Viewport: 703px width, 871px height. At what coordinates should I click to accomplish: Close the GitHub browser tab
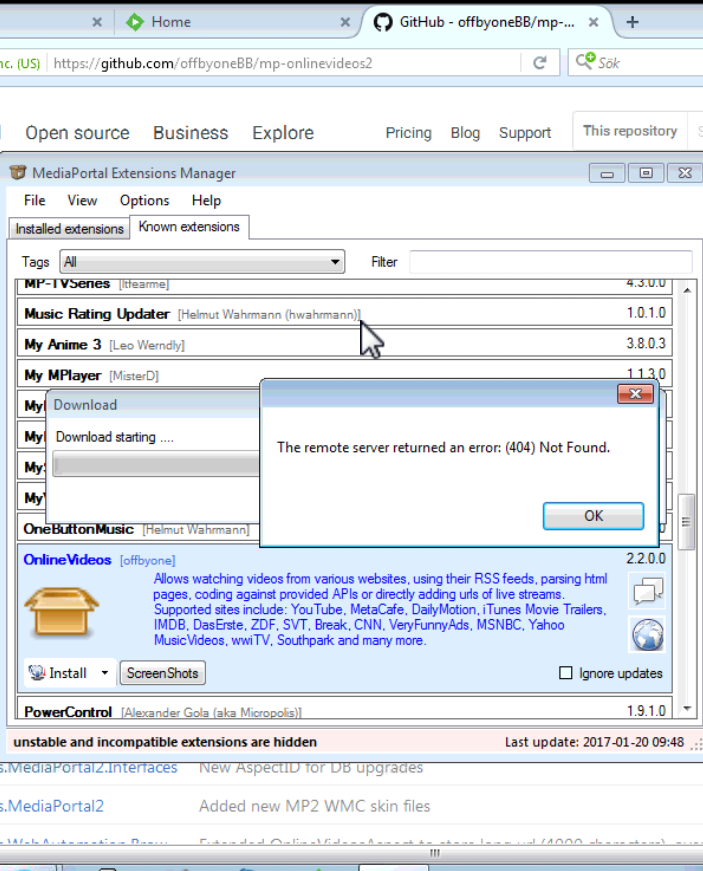[593, 22]
